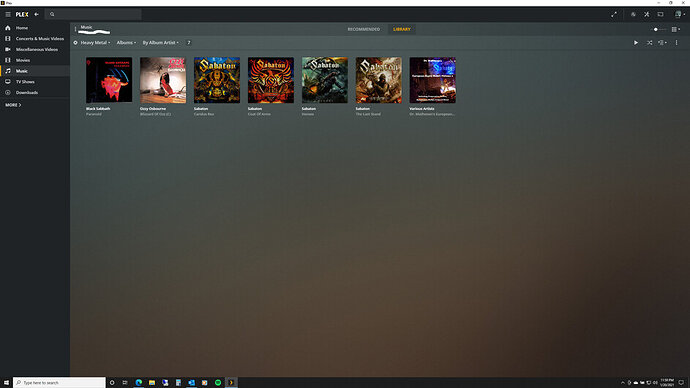Screen dimensions: 690x388
Task: Open Sabaton Carolus Rex album cover
Action: [217, 80]
